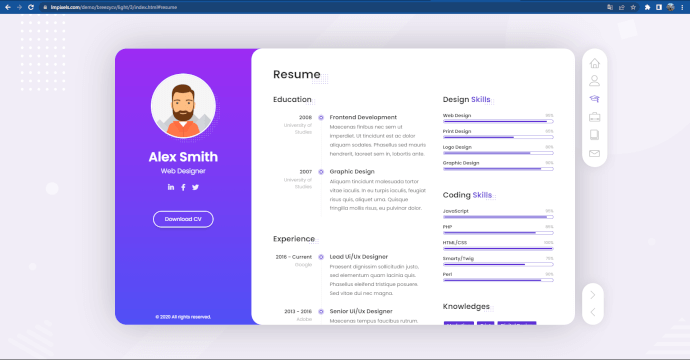Go to next page with right chevron

pos(593,295)
